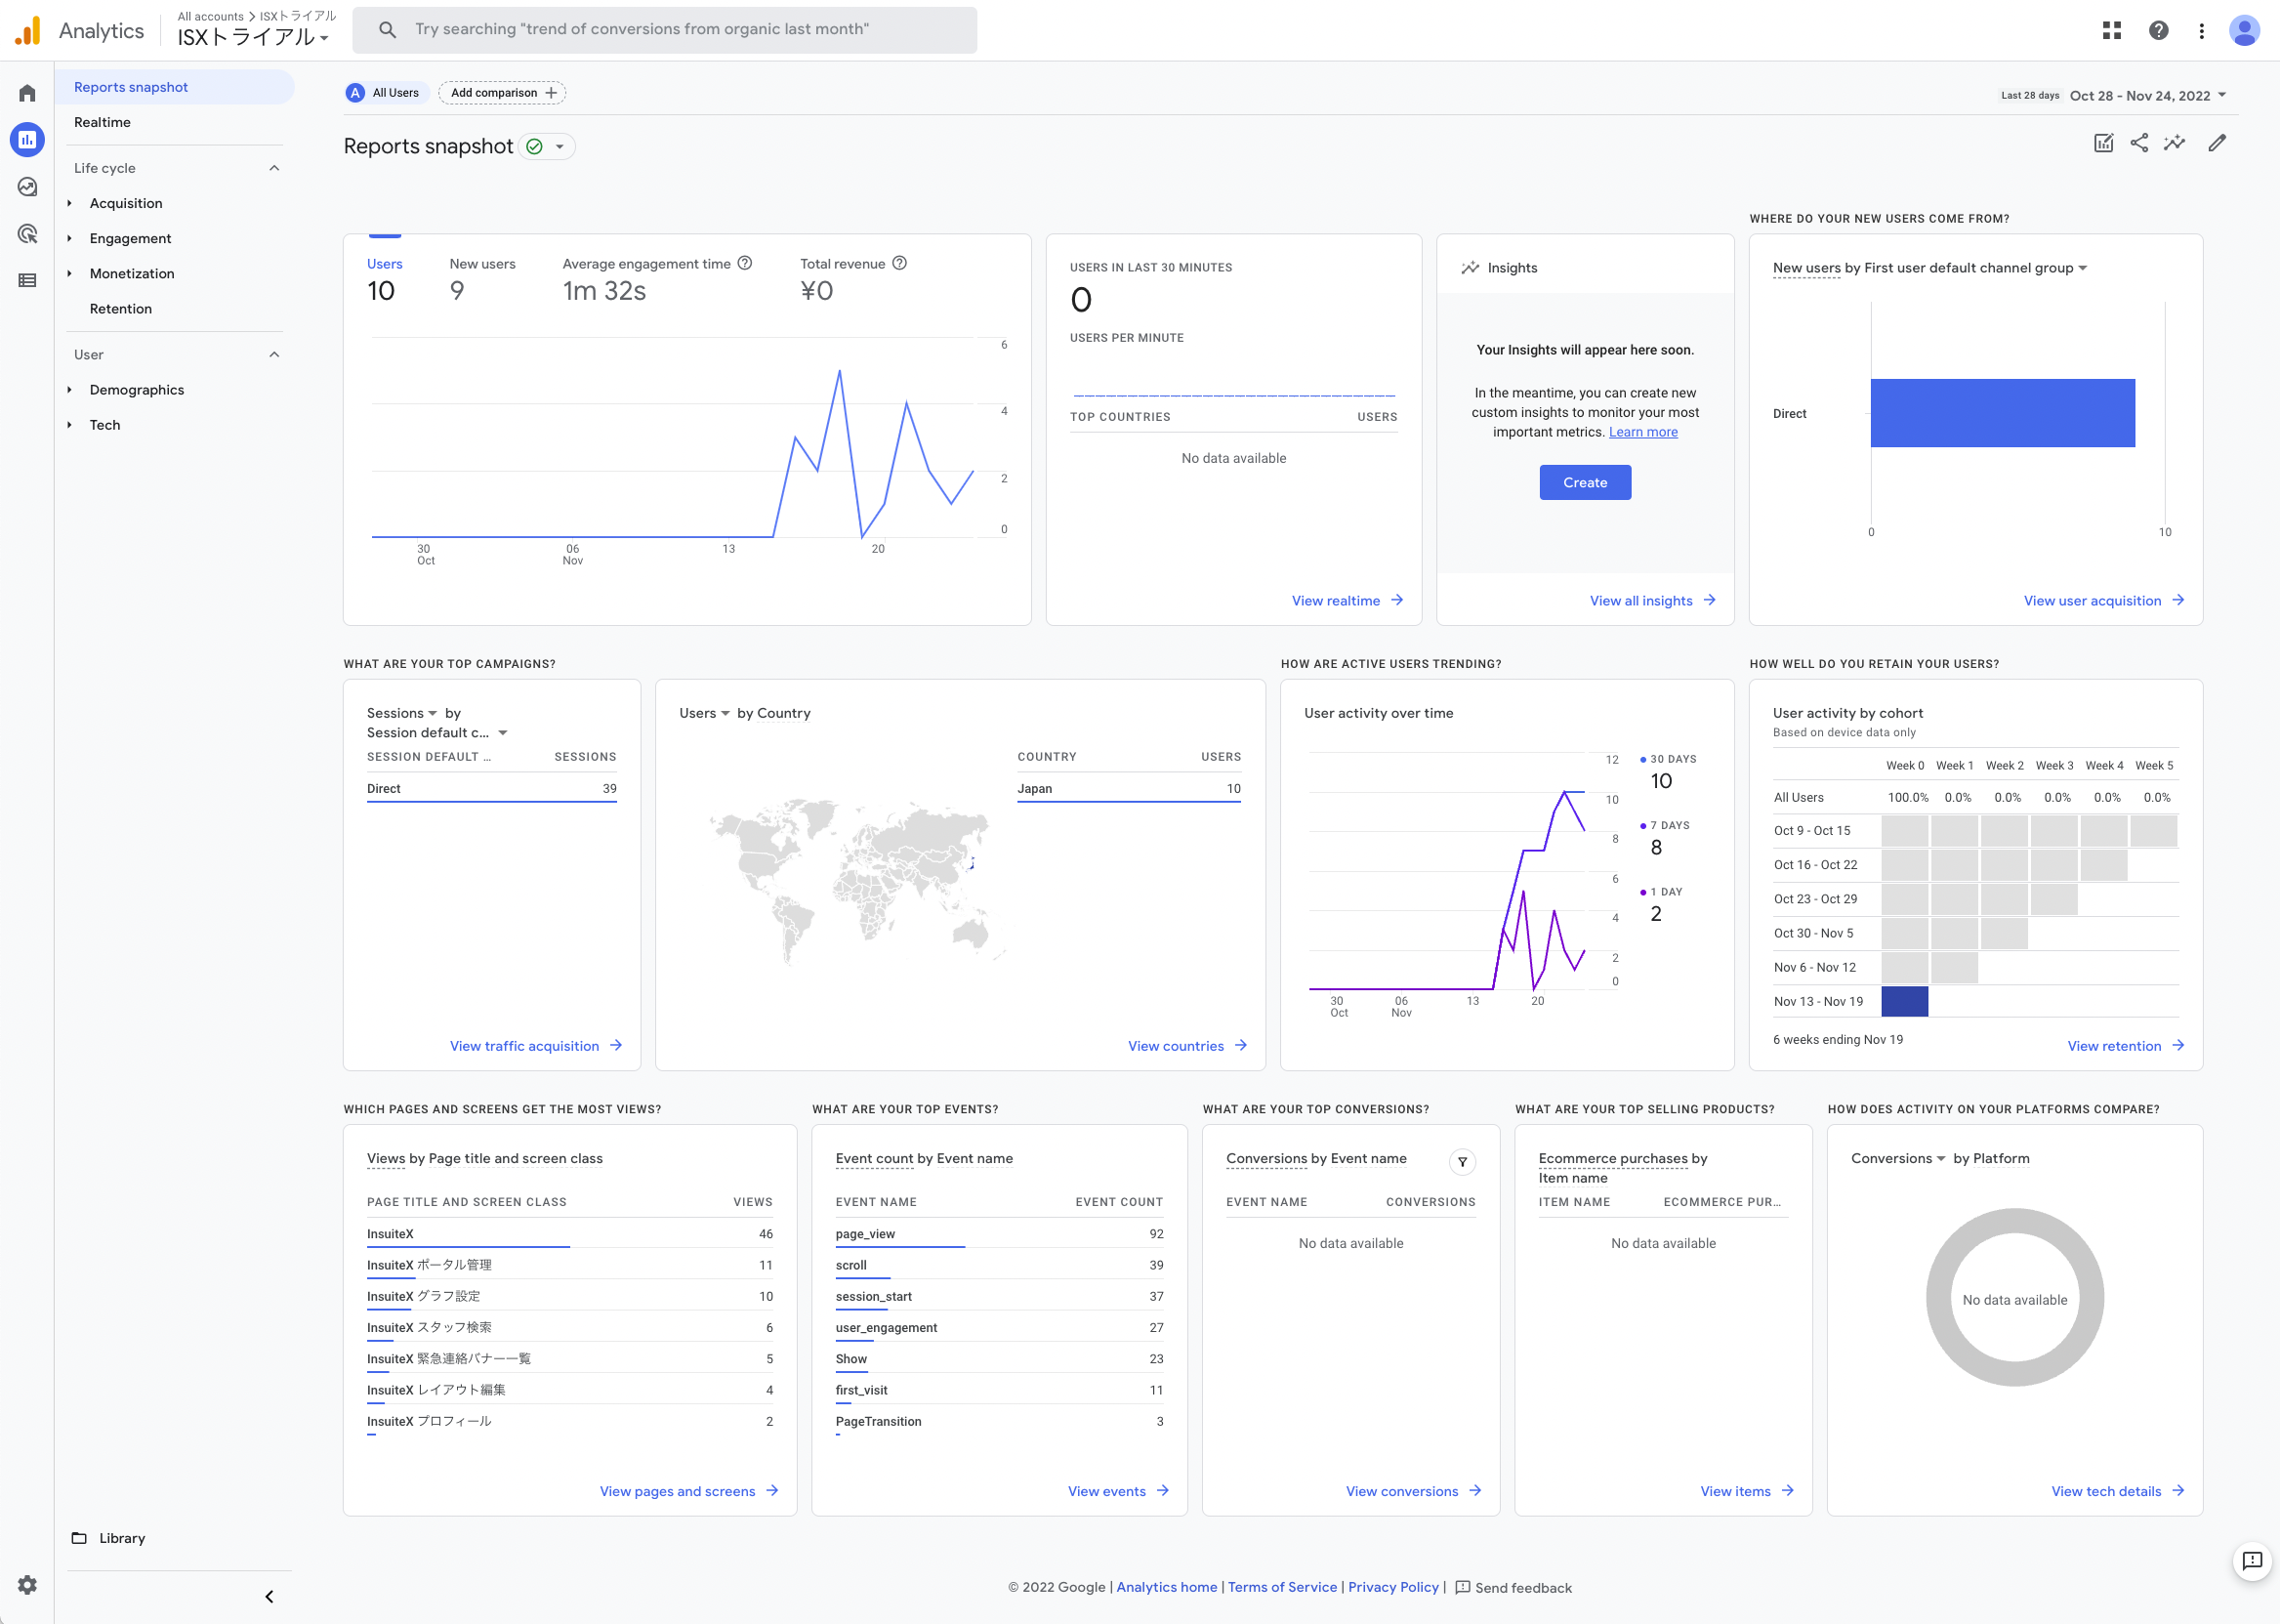Click Average engagement time help icon
The width and height of the screenshot is (2280, 1624).
[745, 263]
